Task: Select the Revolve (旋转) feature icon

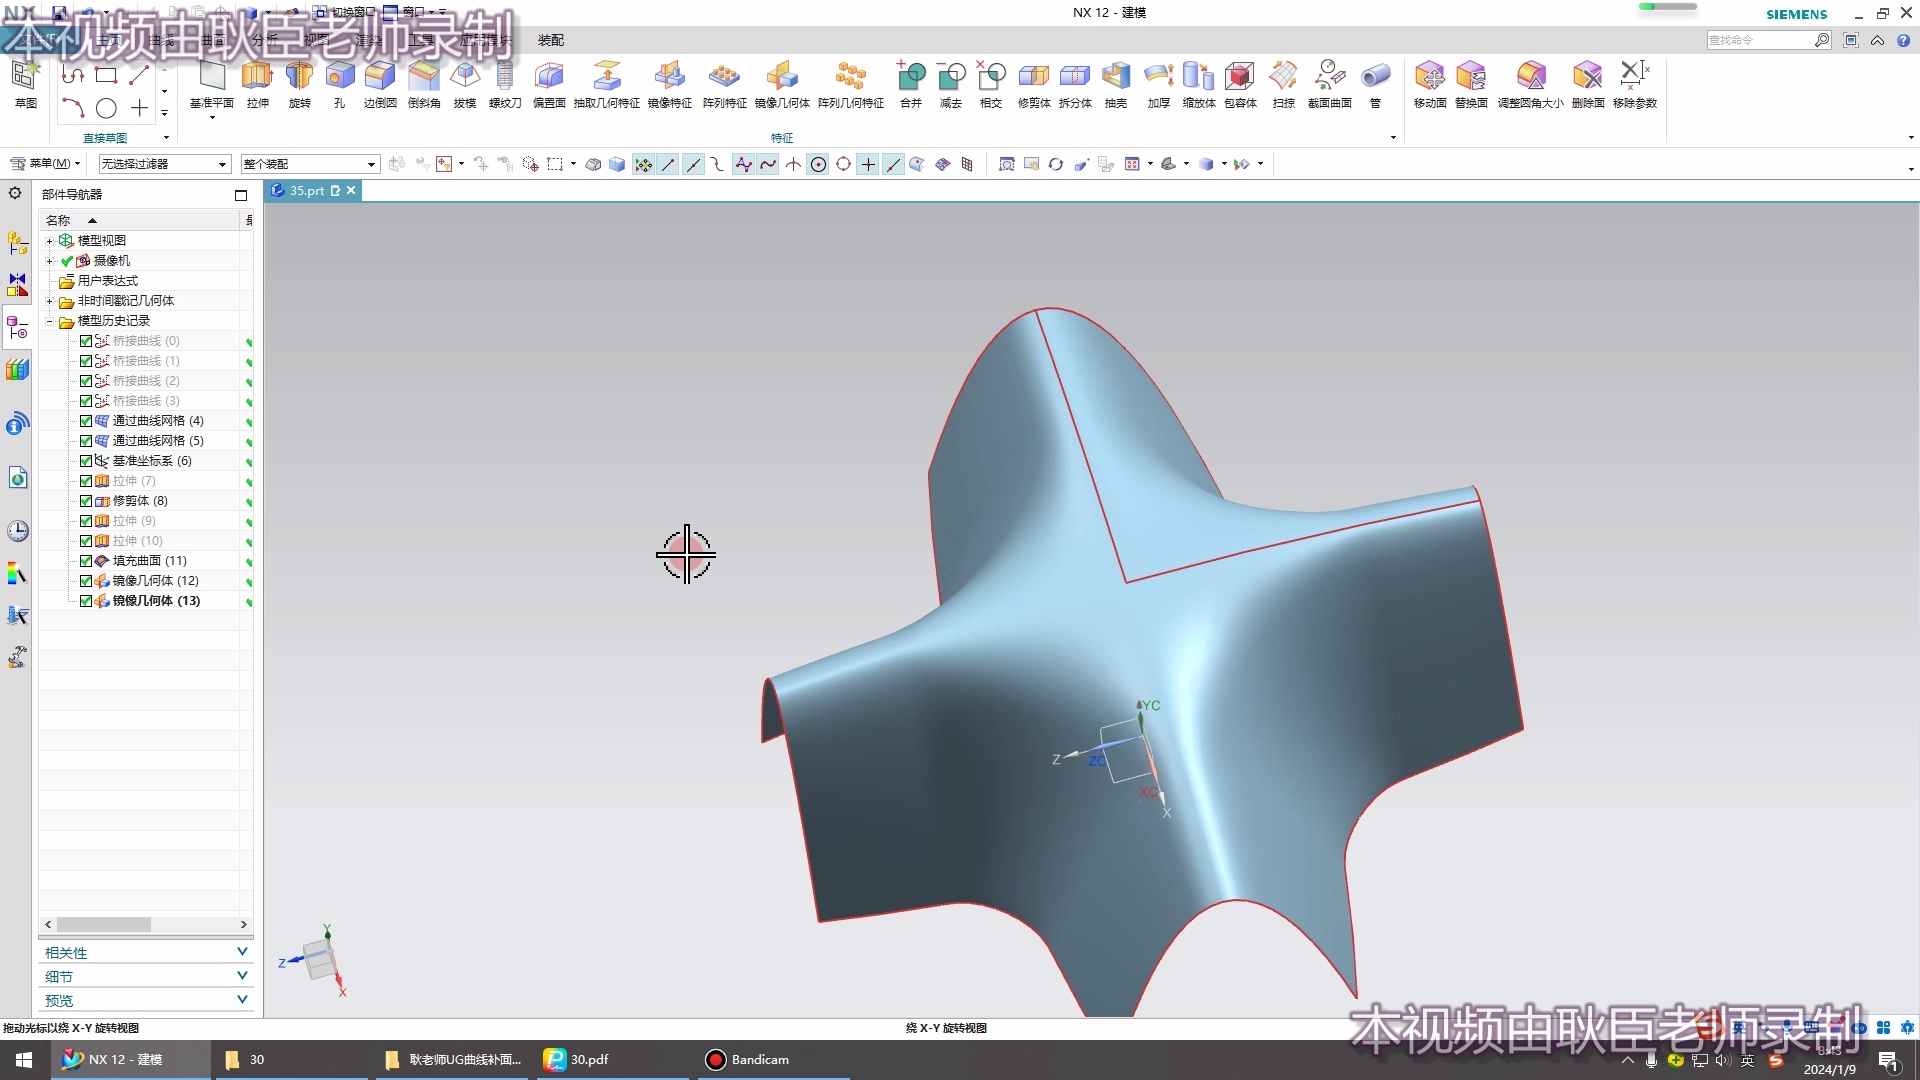Action: [x=299, y=77]
